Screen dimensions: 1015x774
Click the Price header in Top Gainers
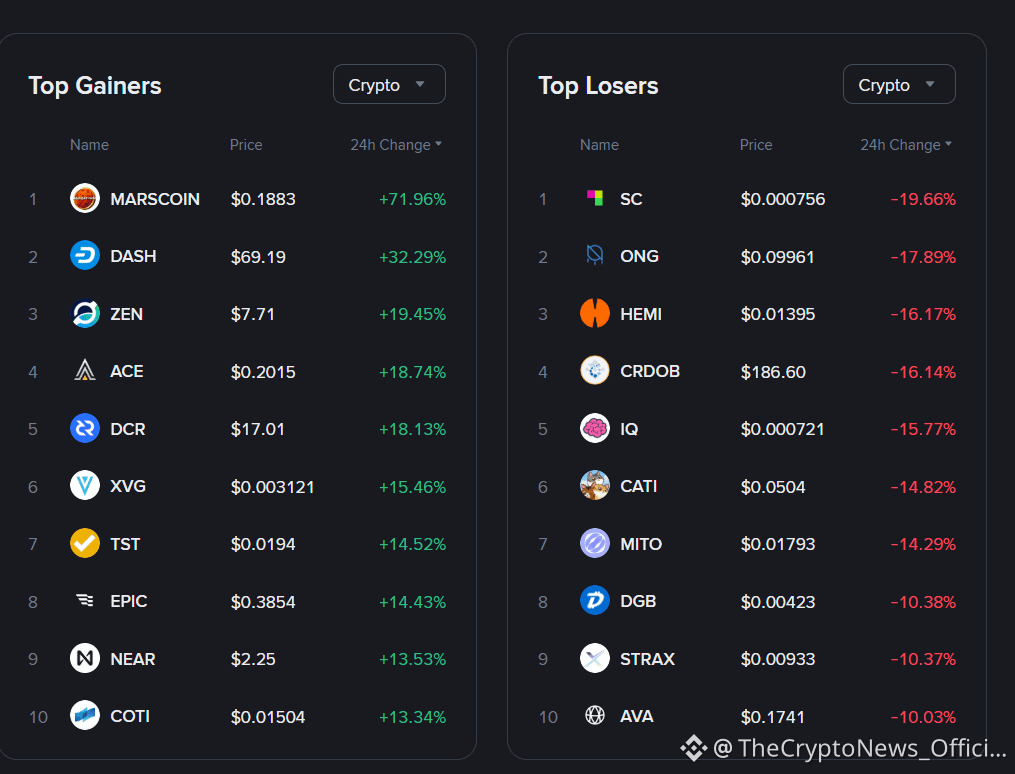click(x=246, y=145)
